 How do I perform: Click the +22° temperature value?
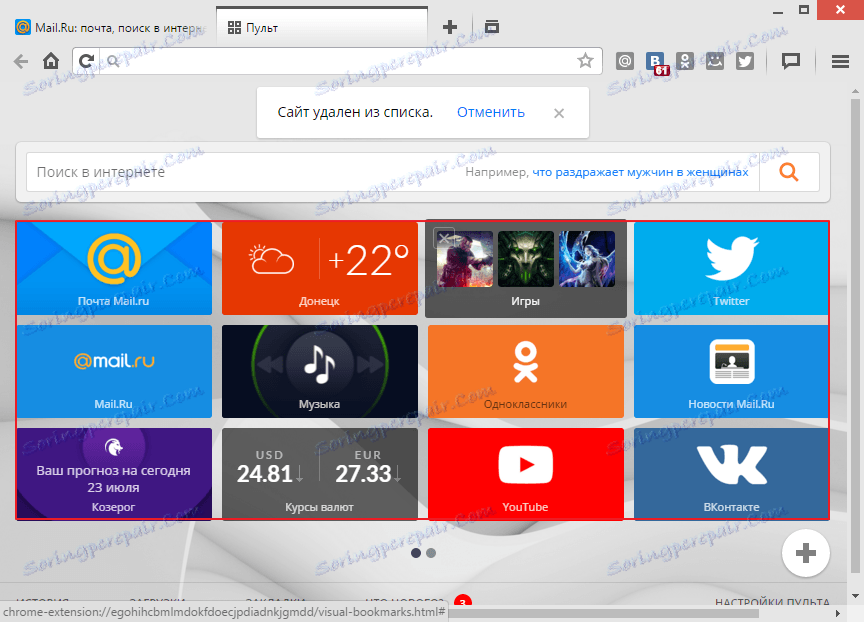[x=369, y=260]
